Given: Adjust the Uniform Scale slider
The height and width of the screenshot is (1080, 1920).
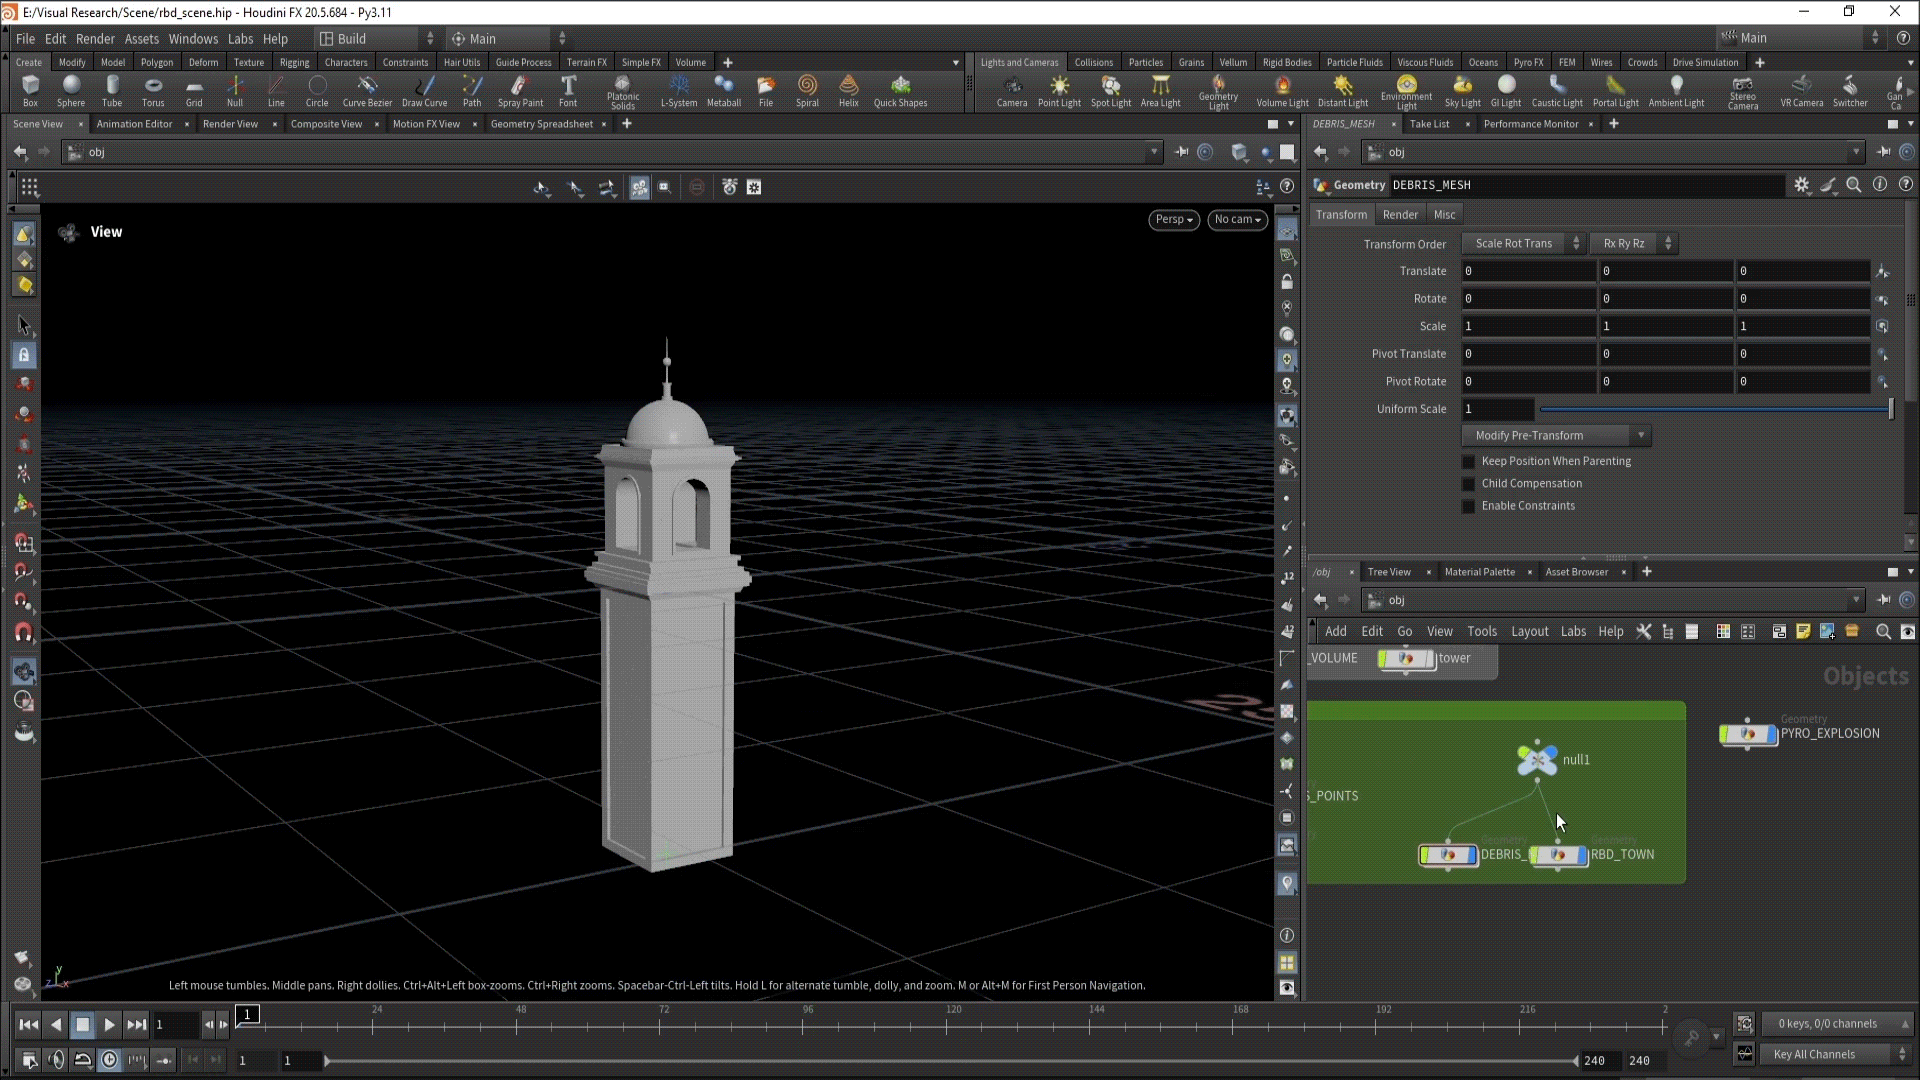Looking at the screenshot, I should (x=1714, y=409).
